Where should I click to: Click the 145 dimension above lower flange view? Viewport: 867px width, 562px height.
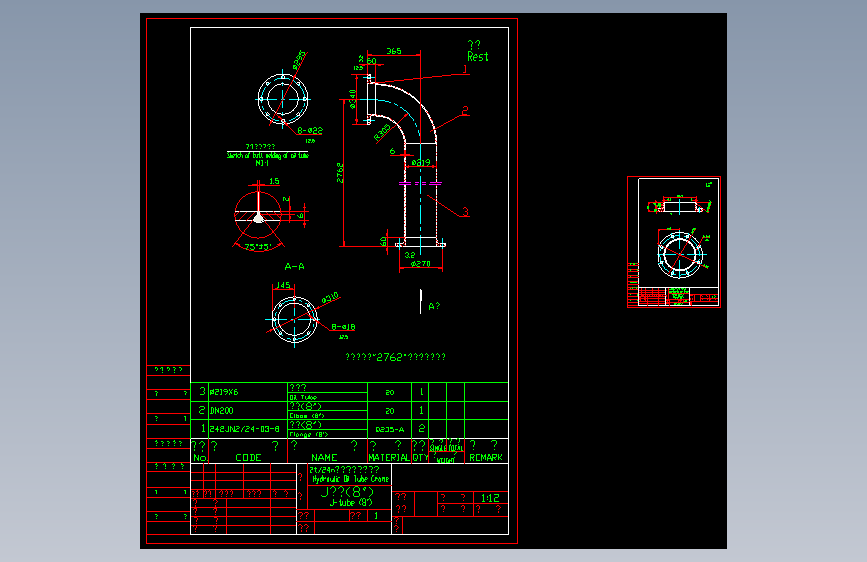(x=283, y=285)
